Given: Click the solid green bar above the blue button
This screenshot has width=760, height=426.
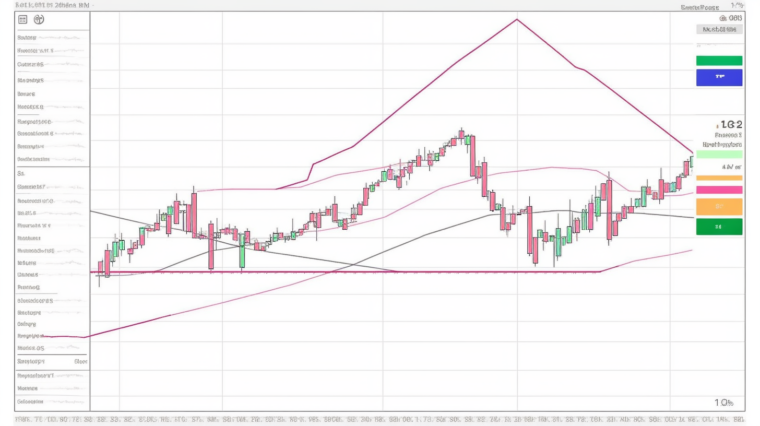Looking at the screenshot, I should click(719, 60).
